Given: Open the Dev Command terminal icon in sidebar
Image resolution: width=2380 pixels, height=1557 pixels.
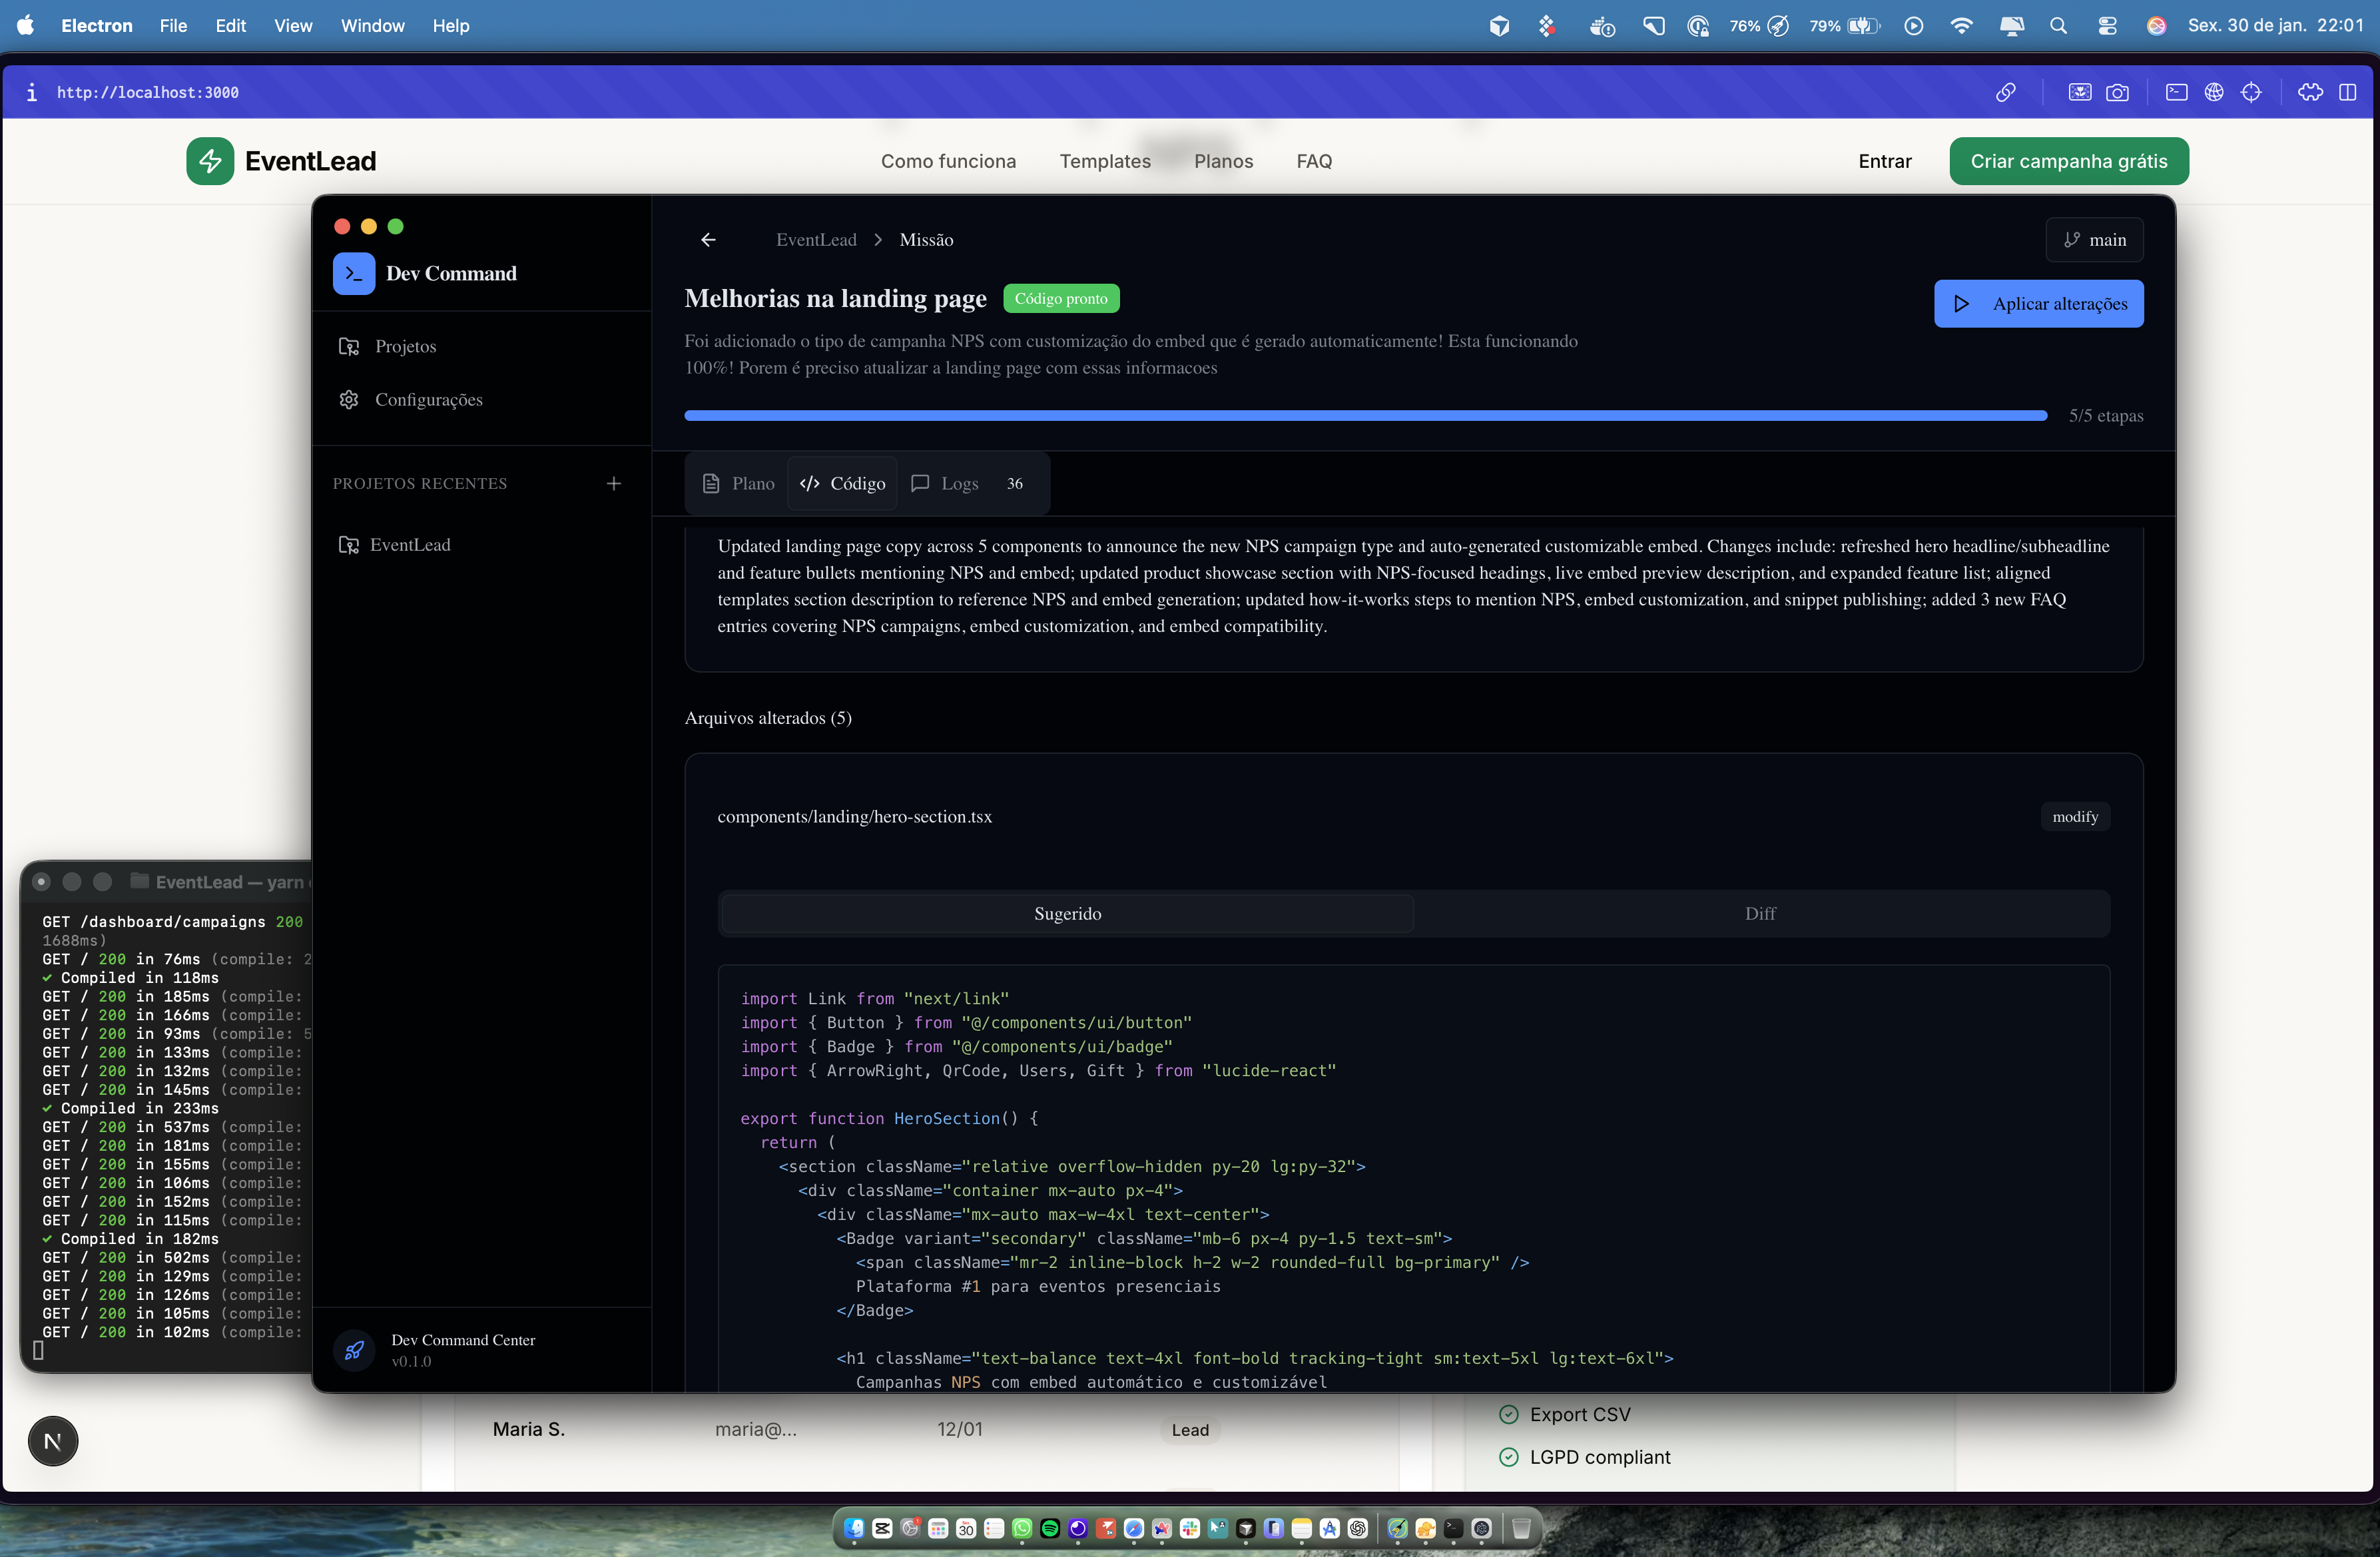Looking at the screenshot, I should [354, 273].
